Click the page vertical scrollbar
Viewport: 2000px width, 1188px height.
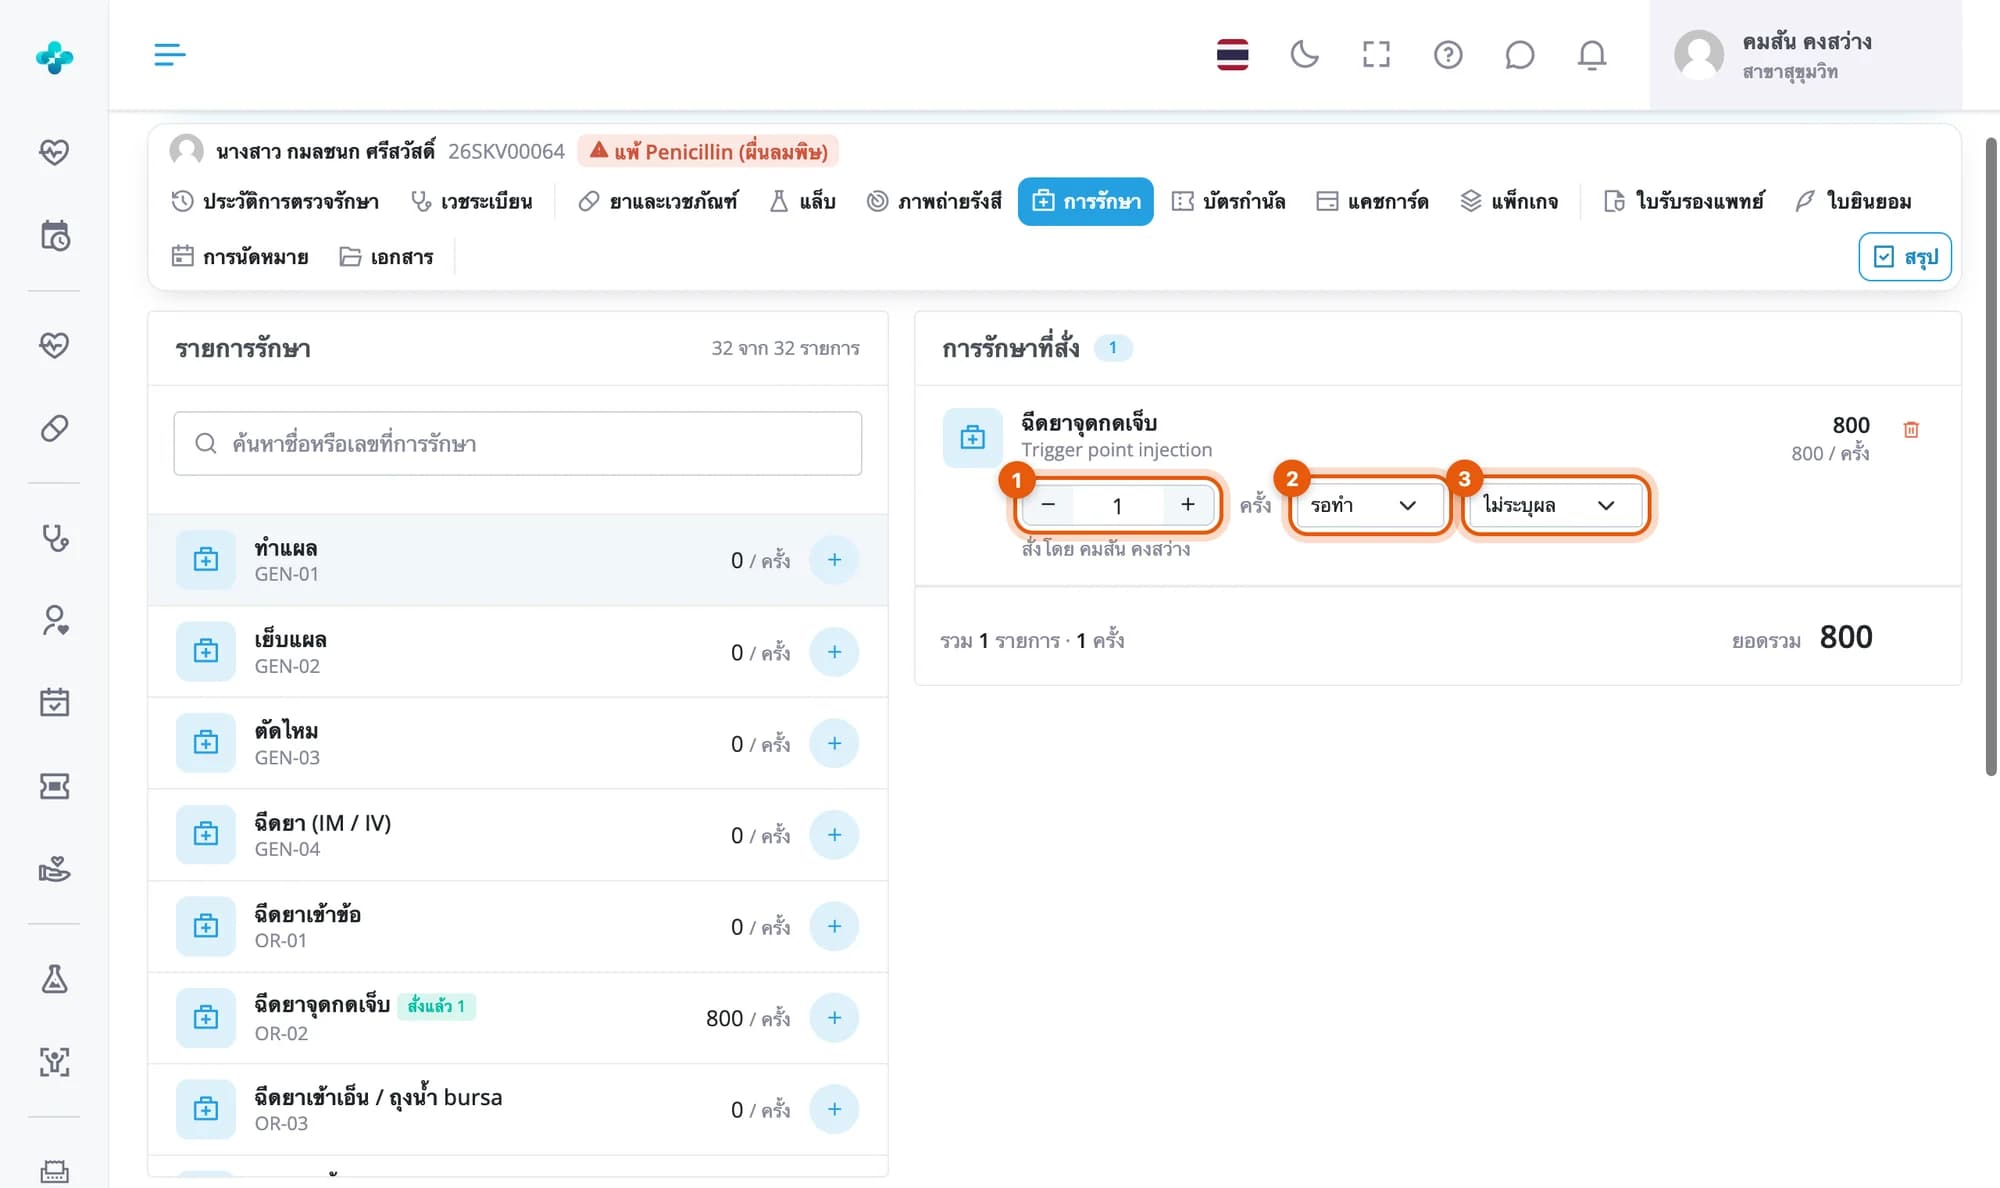pyautogui.click(x=1990, y=455)
